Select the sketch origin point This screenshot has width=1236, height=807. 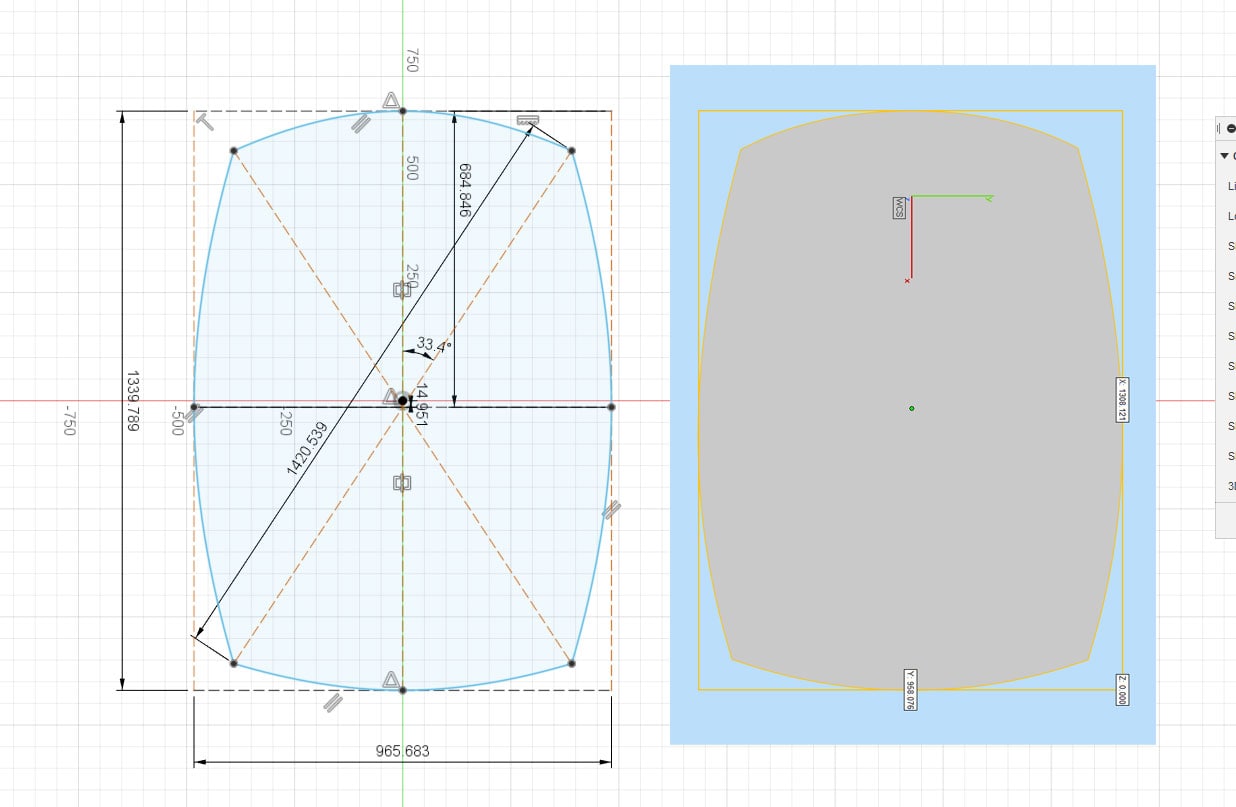point(402,401)
